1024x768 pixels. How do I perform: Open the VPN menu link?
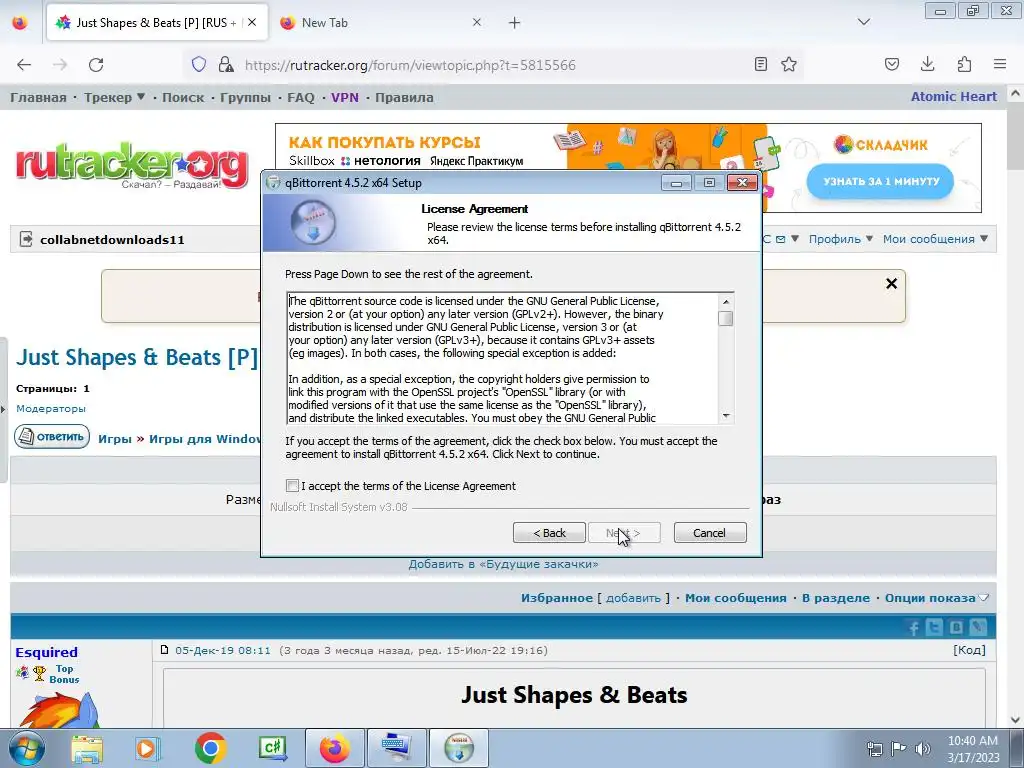[345, 97]
